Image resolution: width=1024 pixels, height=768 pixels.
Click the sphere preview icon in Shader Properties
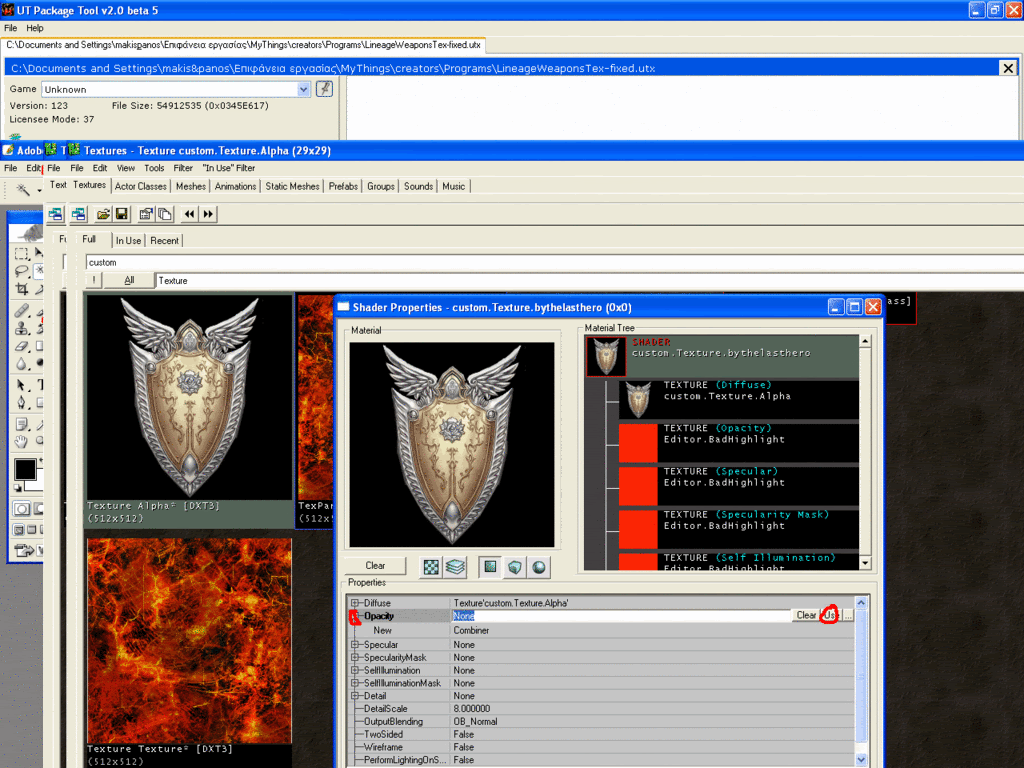(539, 567)
